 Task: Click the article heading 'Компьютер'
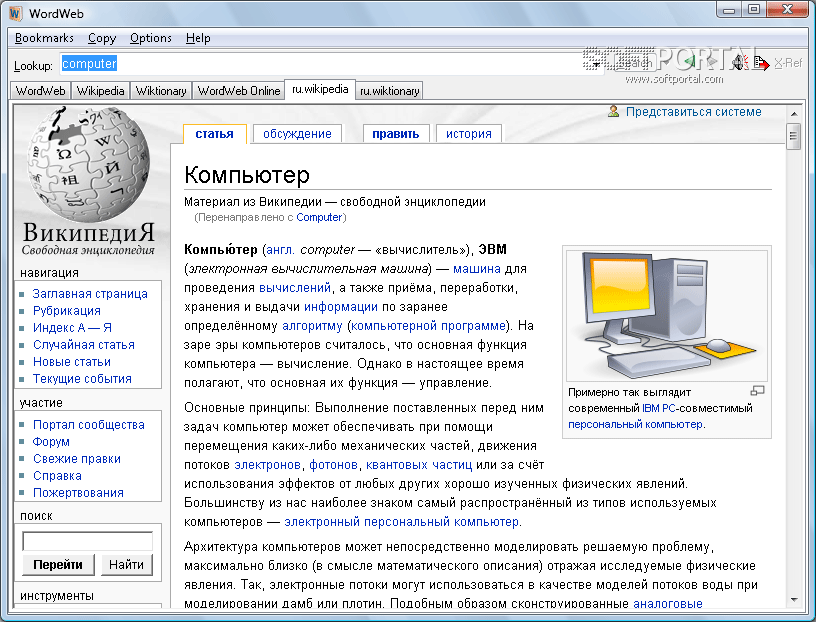[247, 175]
